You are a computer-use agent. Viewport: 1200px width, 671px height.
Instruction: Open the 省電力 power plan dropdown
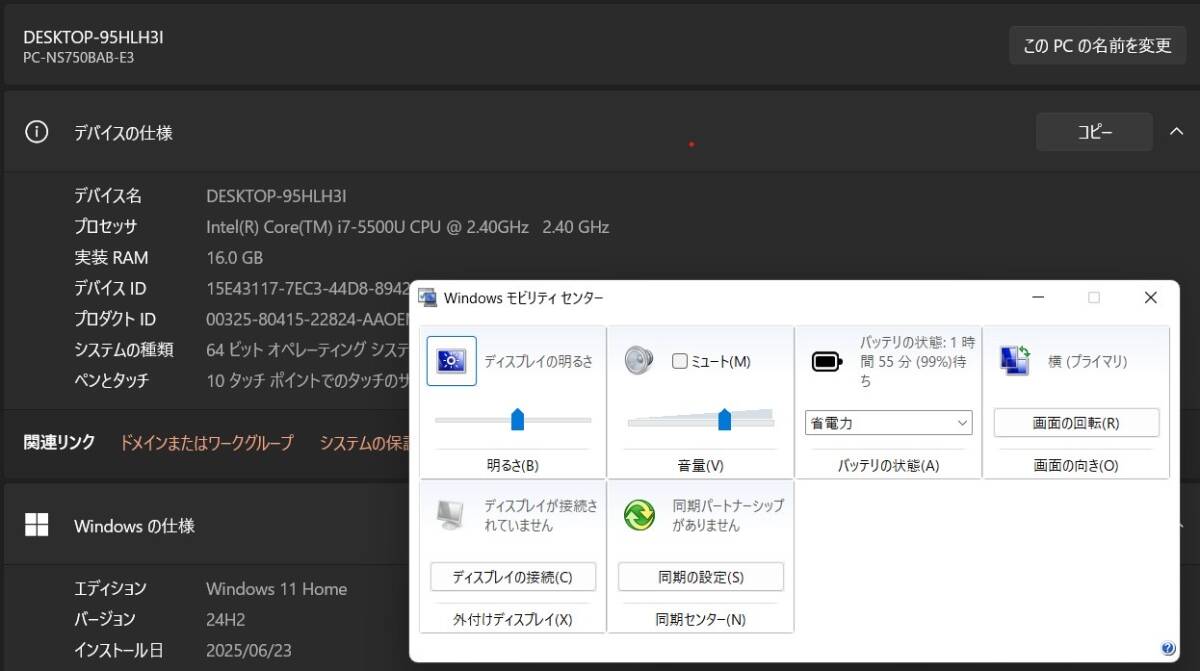[889, 423]
